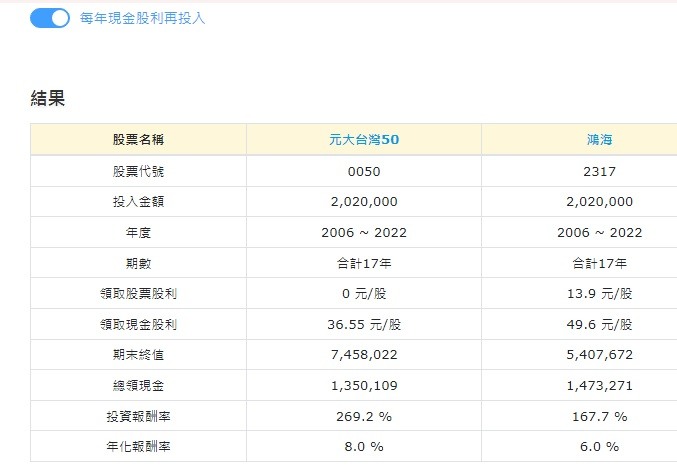The width and height of the screenshot is (677, 466).
Task: Toggle the 每年現金股利再投入 switch
Action: 50,18
